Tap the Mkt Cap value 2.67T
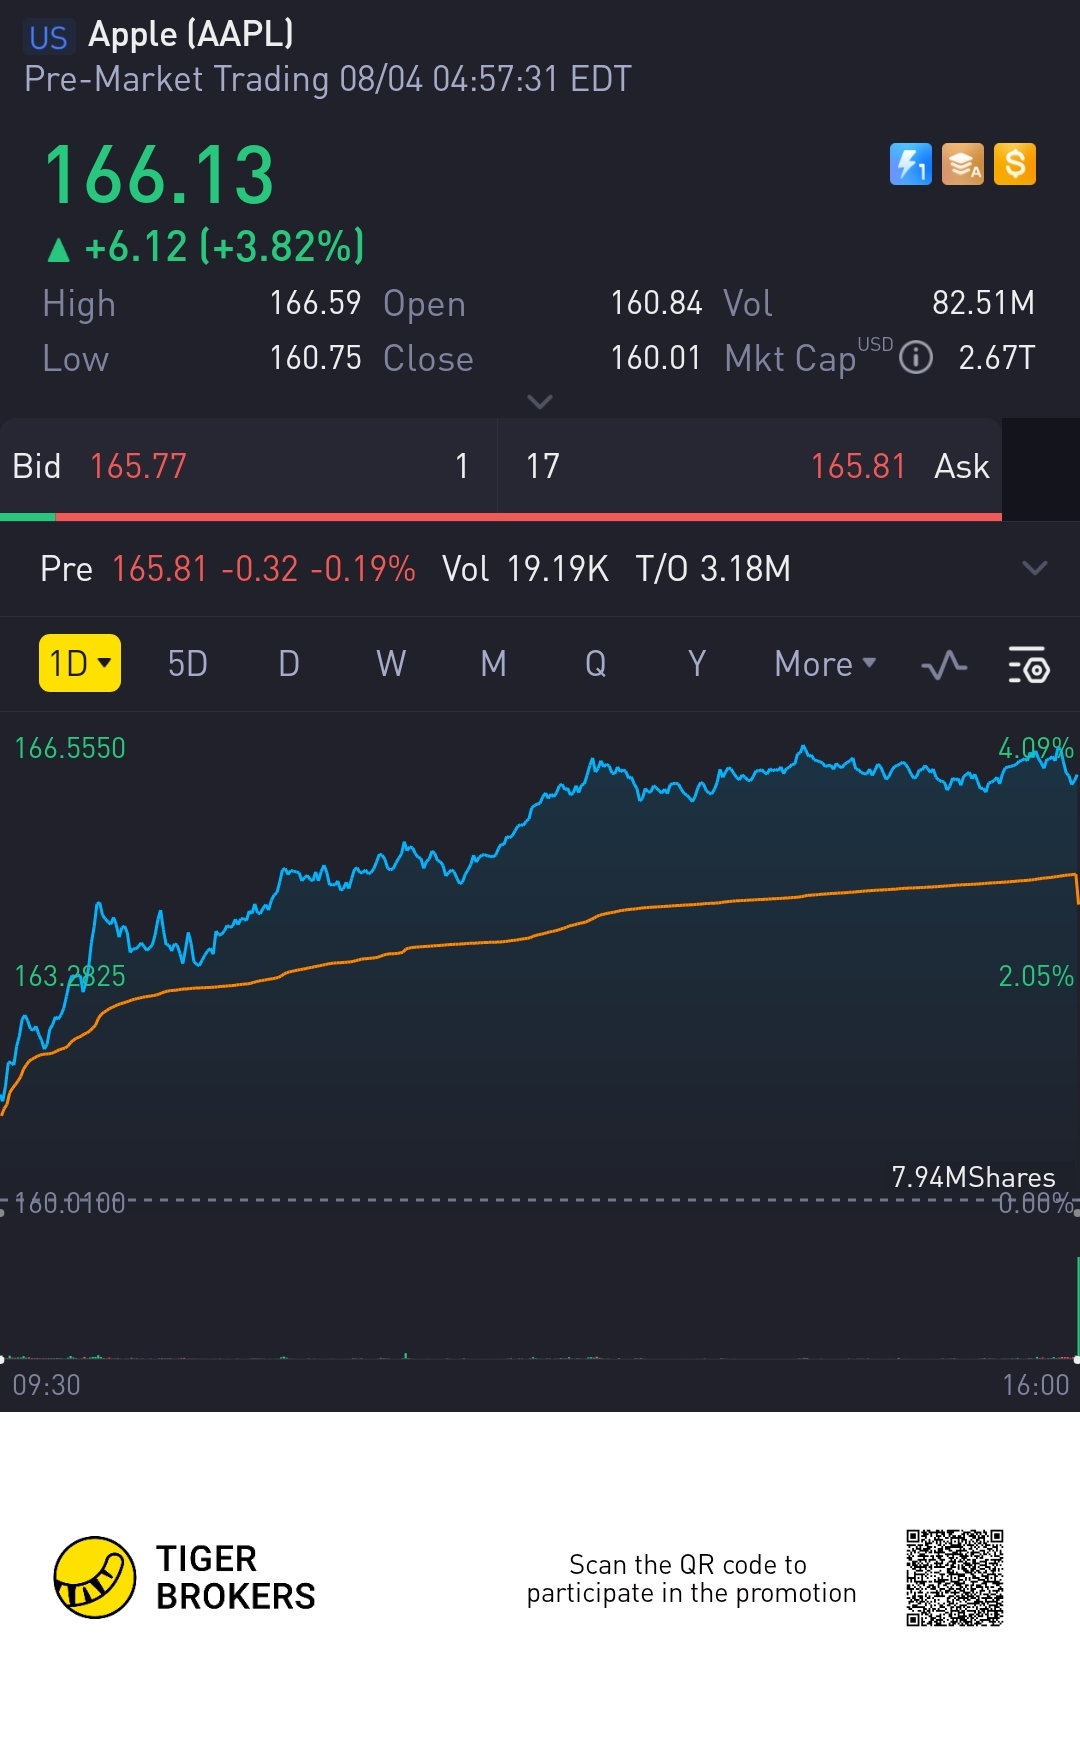This screenshot has width=1080, height=1744. coord(997,358)
